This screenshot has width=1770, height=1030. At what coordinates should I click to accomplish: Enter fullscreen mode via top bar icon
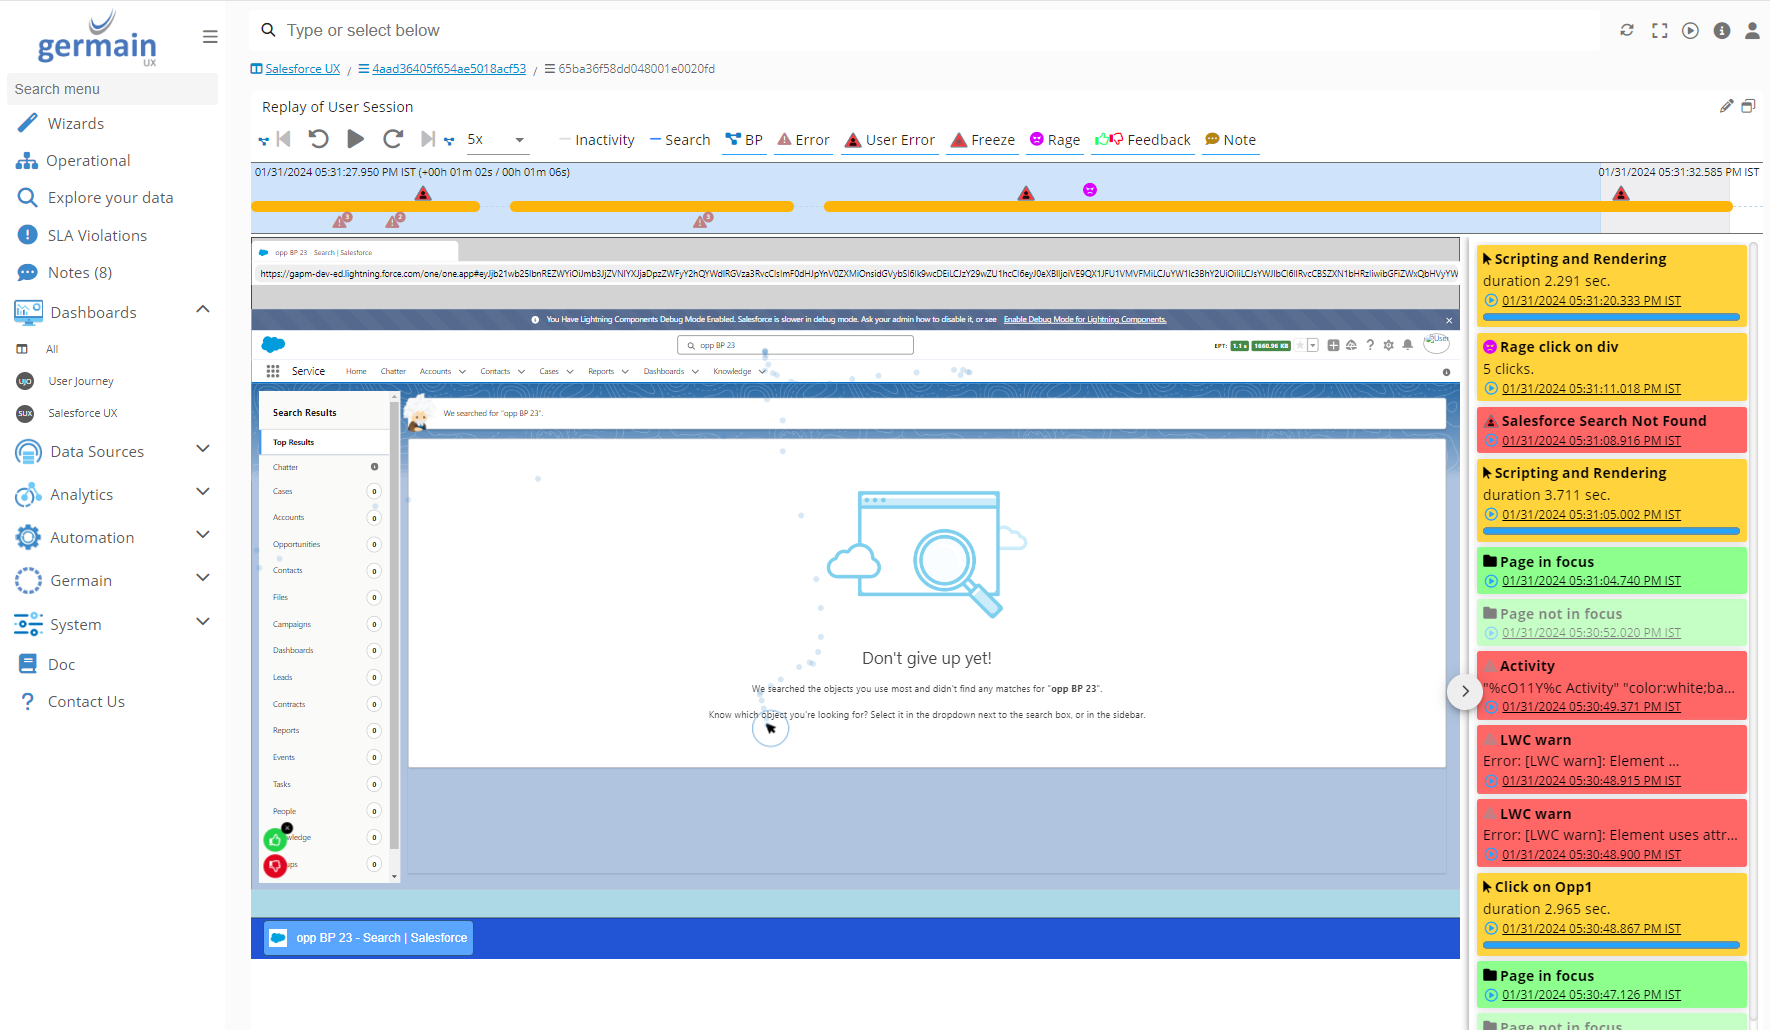click(x=1659, y=30)
